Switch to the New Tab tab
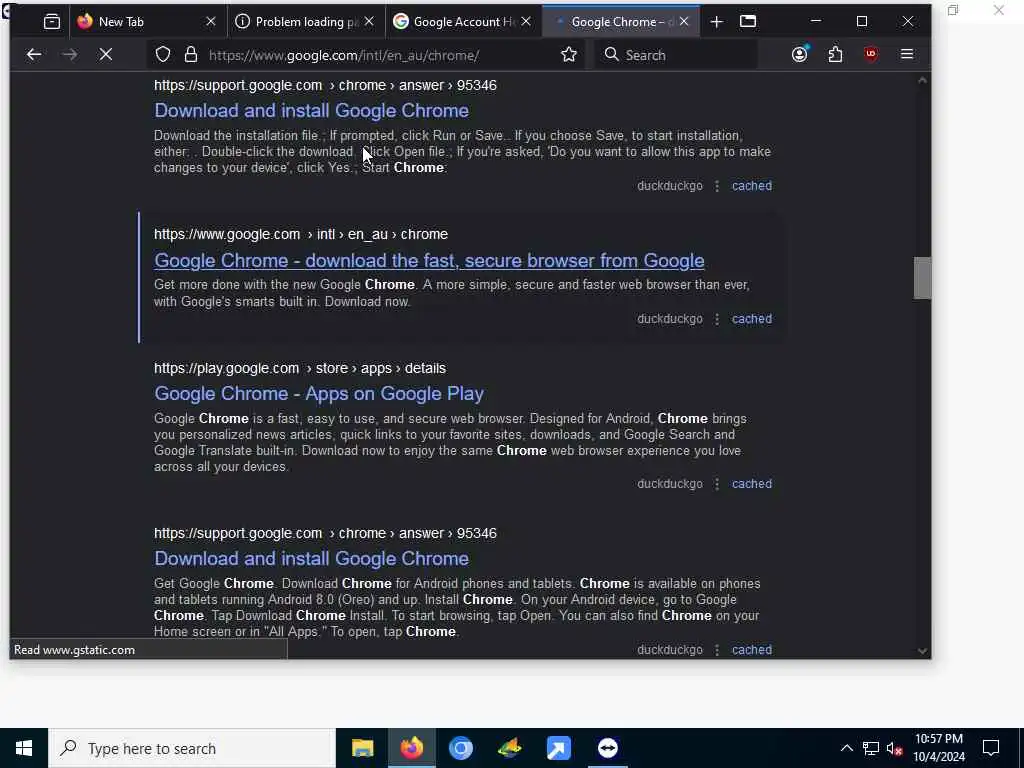Screen dimensions: 1024x768 148,22
